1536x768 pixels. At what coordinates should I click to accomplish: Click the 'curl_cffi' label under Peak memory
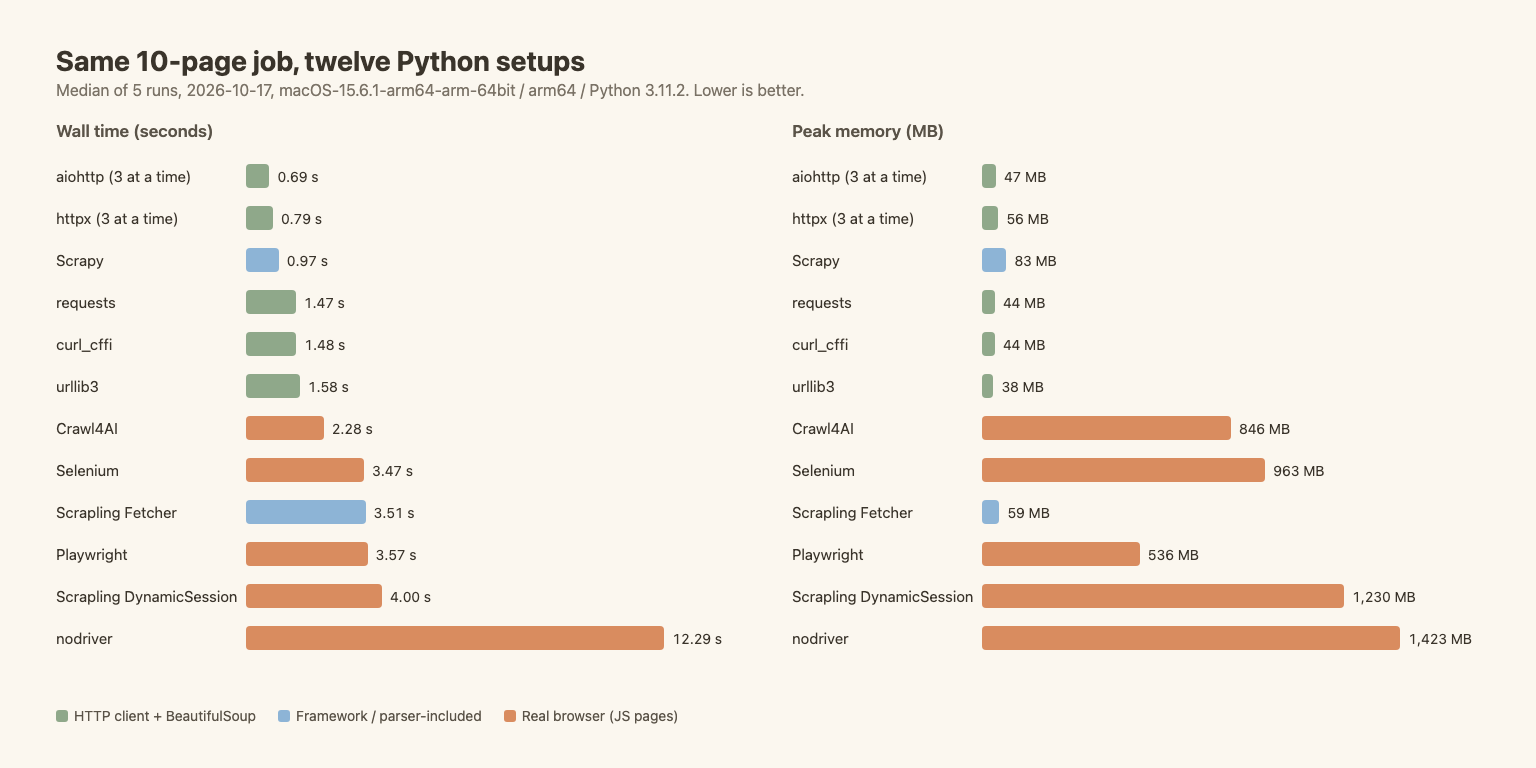820,344
